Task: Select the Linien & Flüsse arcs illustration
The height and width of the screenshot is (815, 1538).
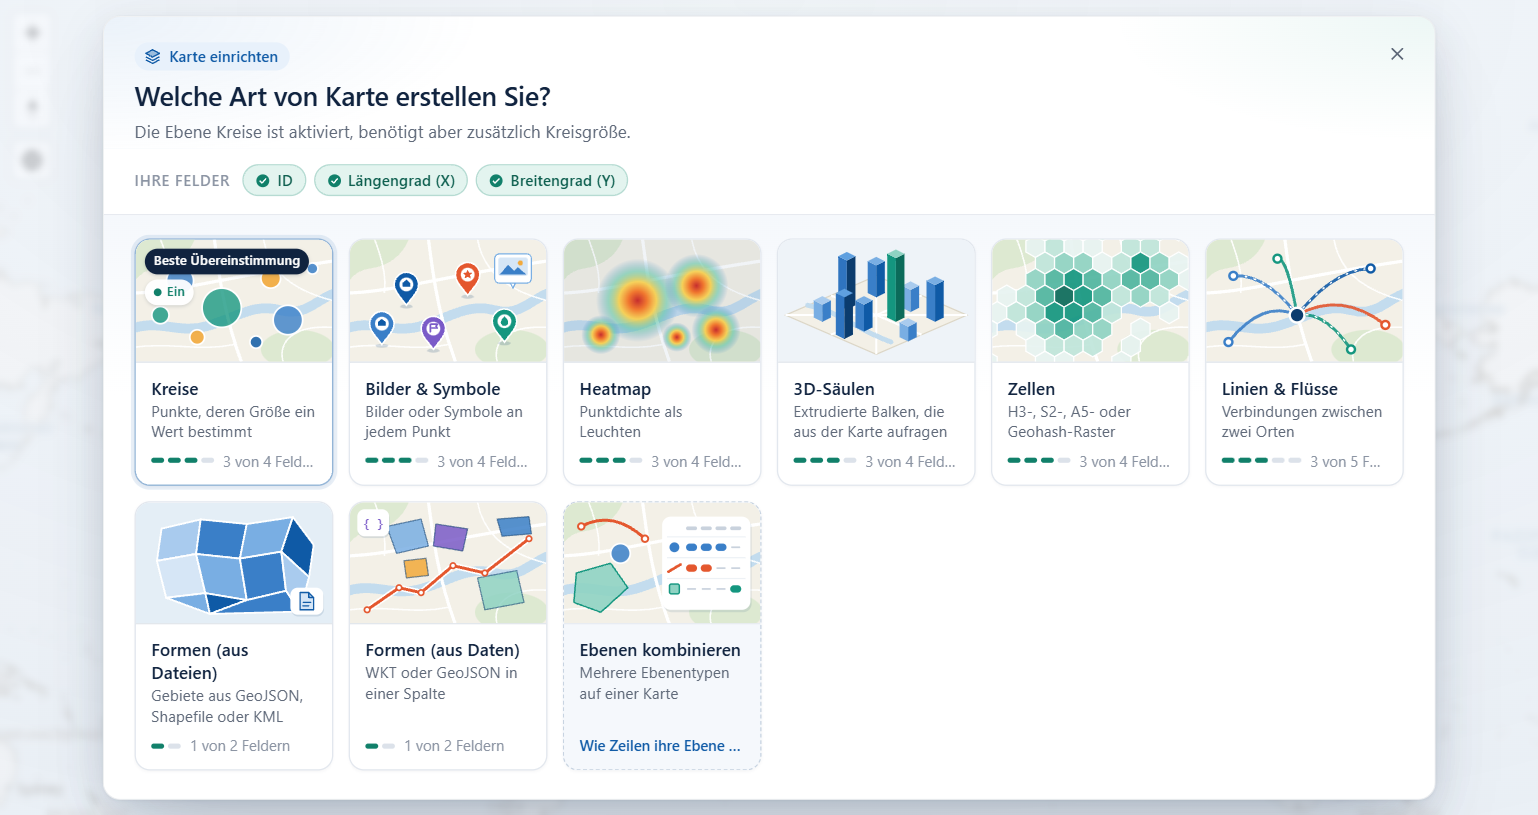Action: (x=1304, y=301)
